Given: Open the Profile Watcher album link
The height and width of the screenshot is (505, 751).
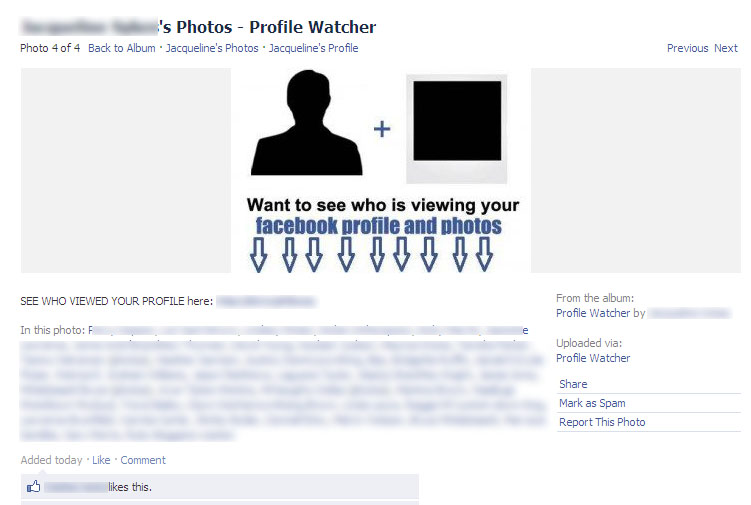Looking at the screenshot, I should [593, 313].
